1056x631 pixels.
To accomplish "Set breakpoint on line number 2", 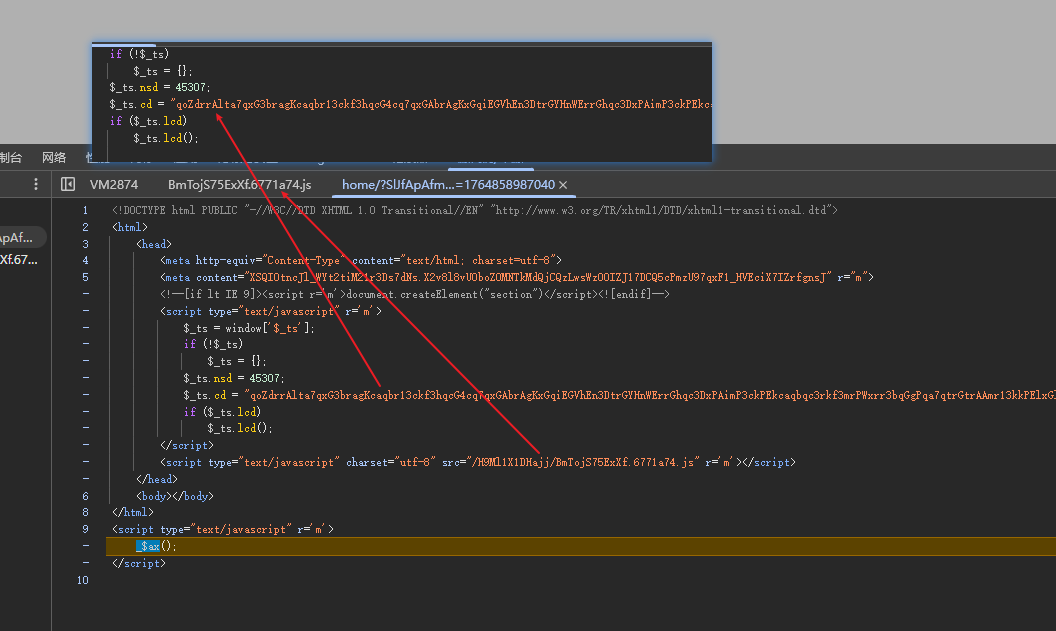I will point(85,227).
